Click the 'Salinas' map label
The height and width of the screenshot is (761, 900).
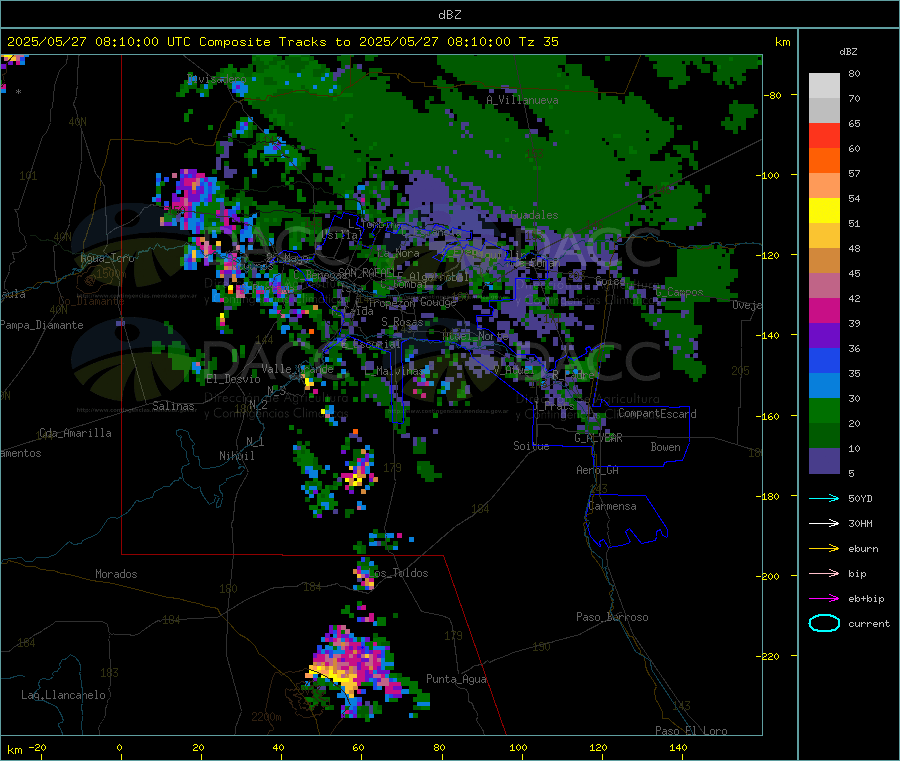(x=173, y=406)
